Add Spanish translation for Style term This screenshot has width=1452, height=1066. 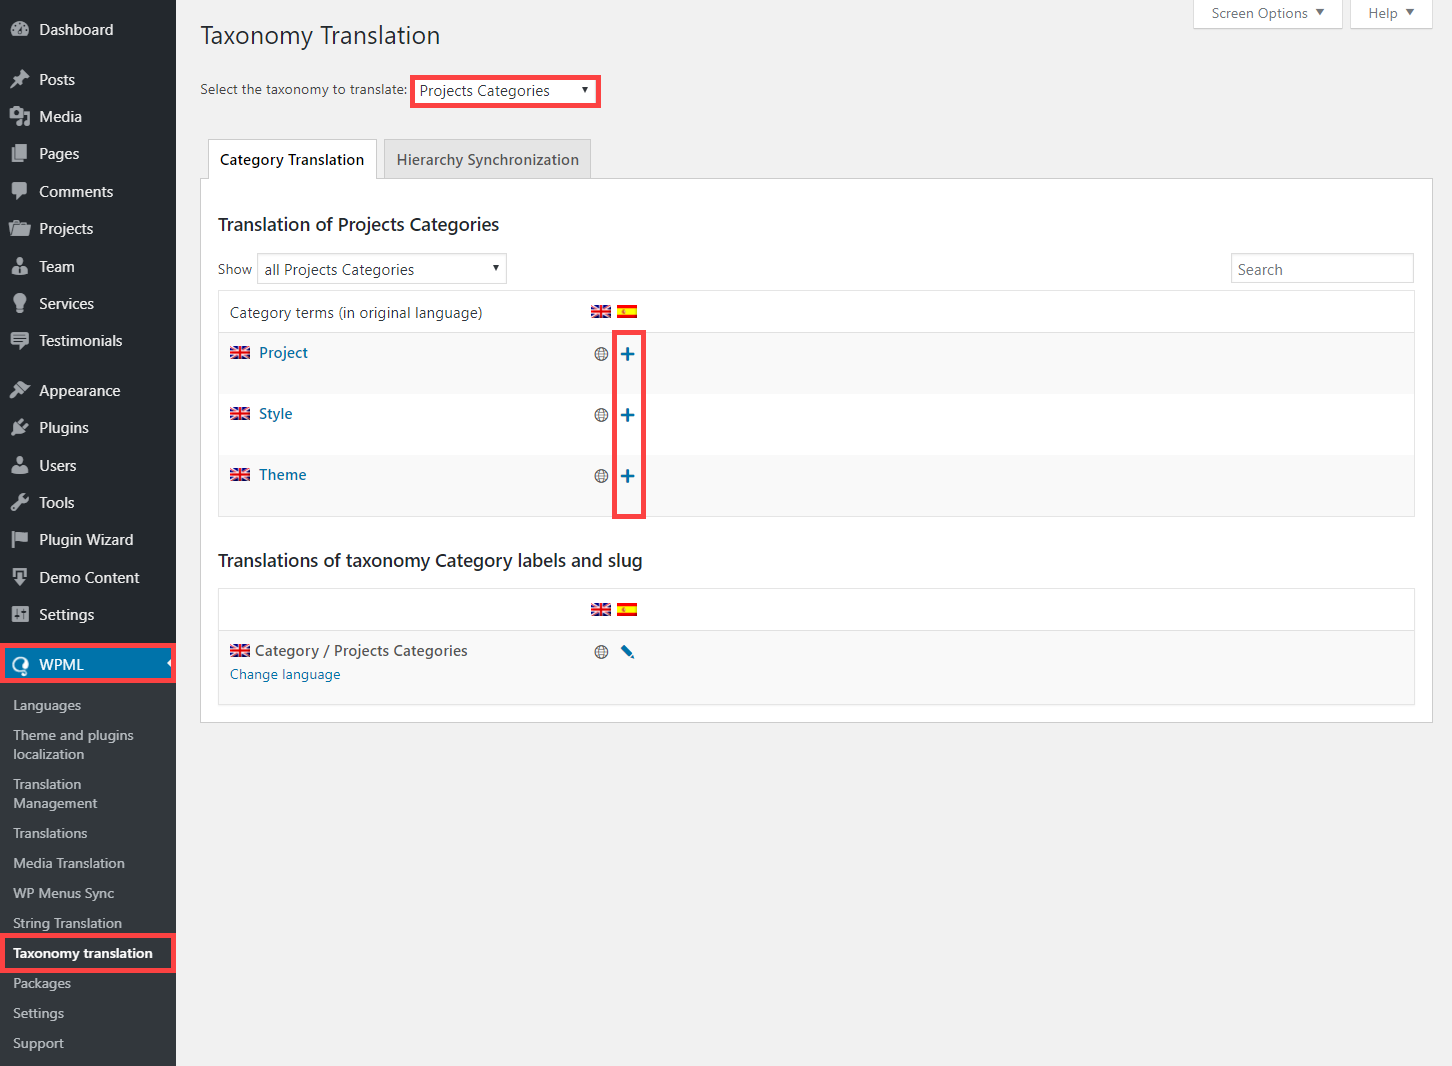click(628, 415)
